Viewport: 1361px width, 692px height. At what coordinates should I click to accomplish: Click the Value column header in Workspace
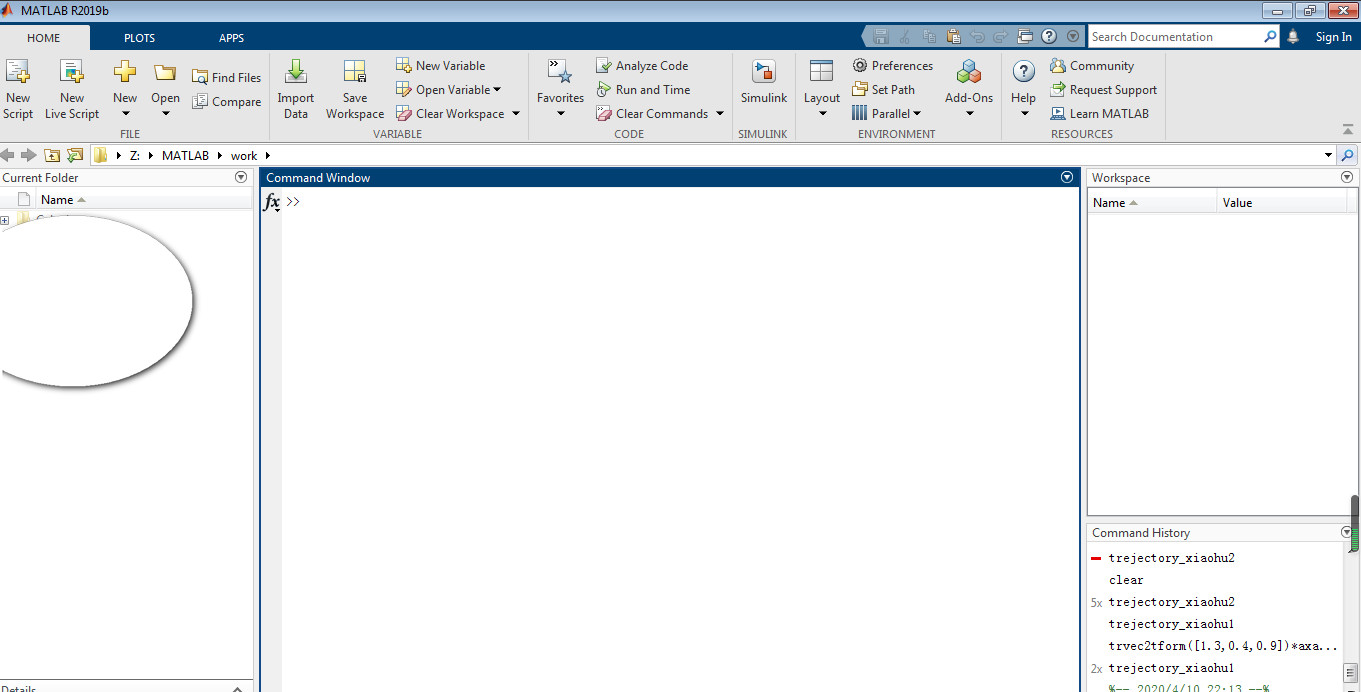coord(1282,202)
